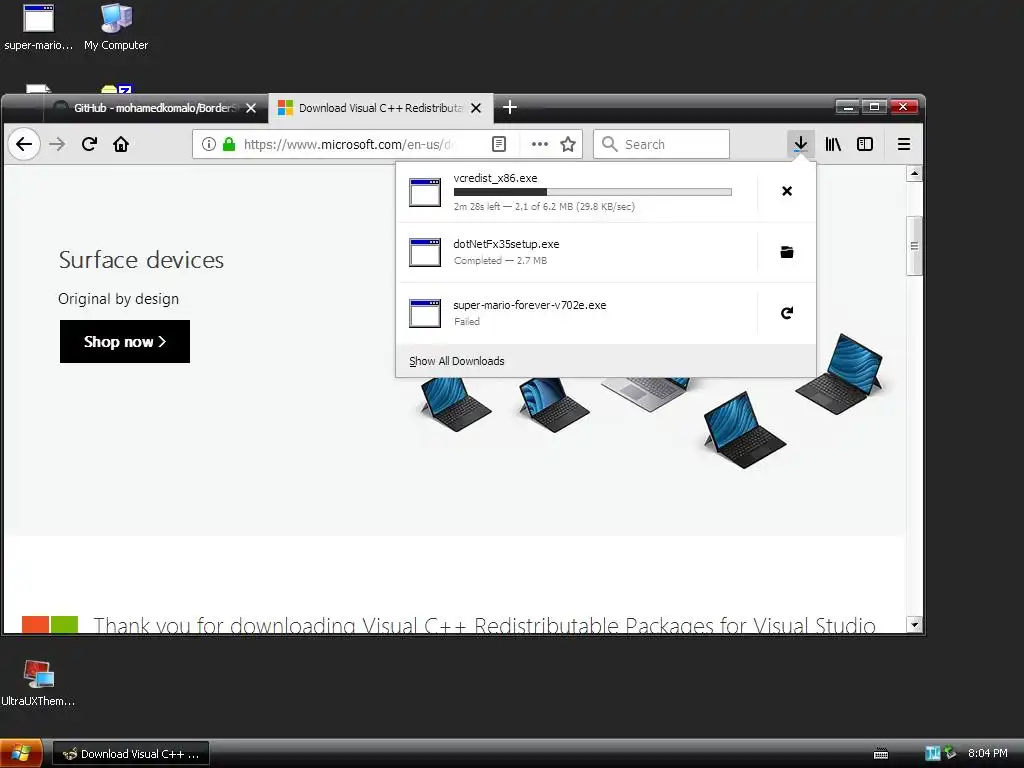
Task: Select the Download Visual C++ Redistributable tab
Action: pyautogui.click(x=381, y=108)
